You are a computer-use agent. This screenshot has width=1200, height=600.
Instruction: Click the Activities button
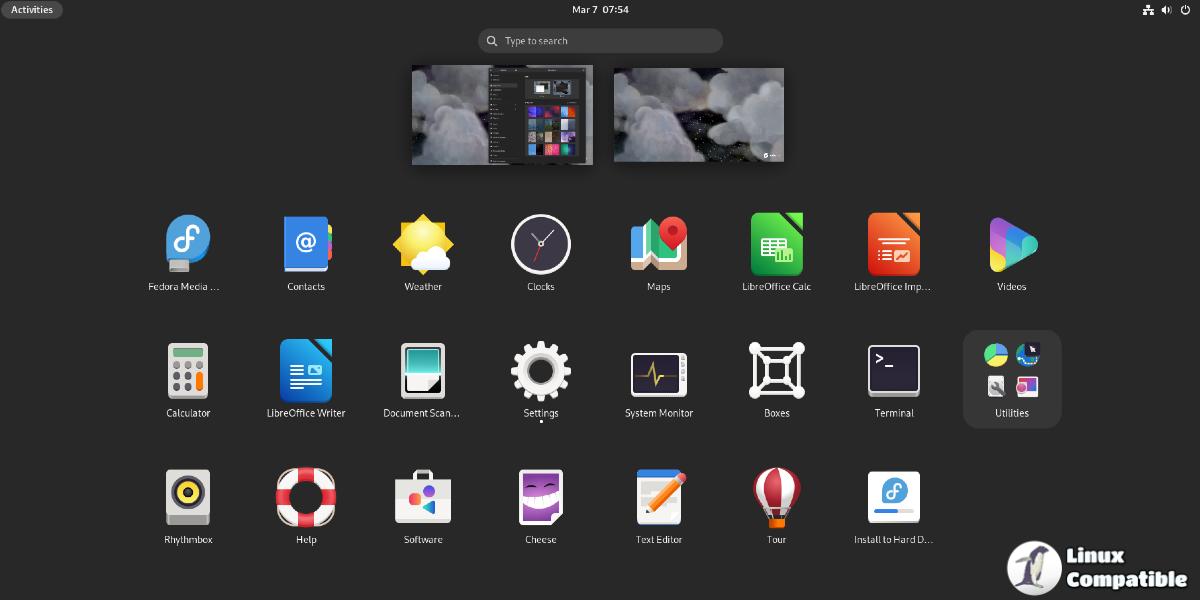coord(32,9)
